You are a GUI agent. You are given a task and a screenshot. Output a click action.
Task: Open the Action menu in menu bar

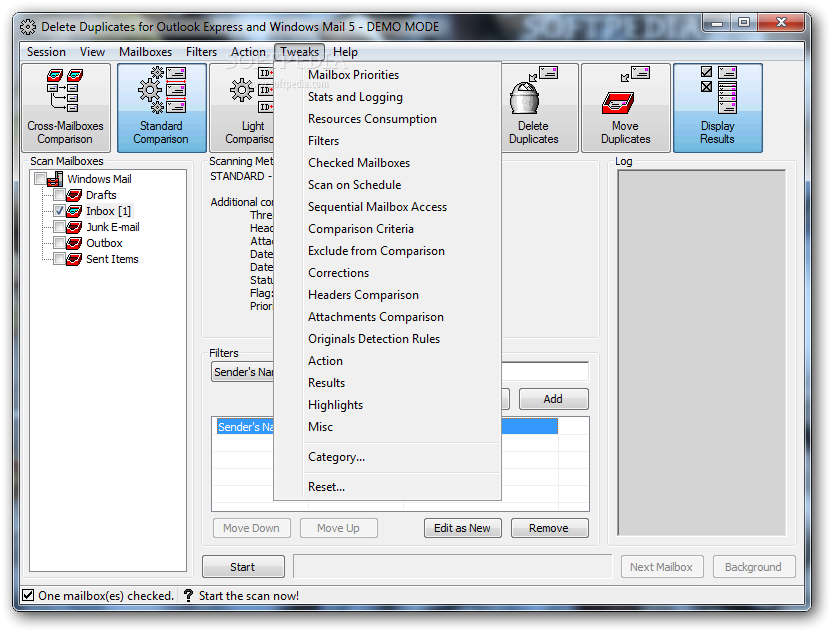(248, 52)
